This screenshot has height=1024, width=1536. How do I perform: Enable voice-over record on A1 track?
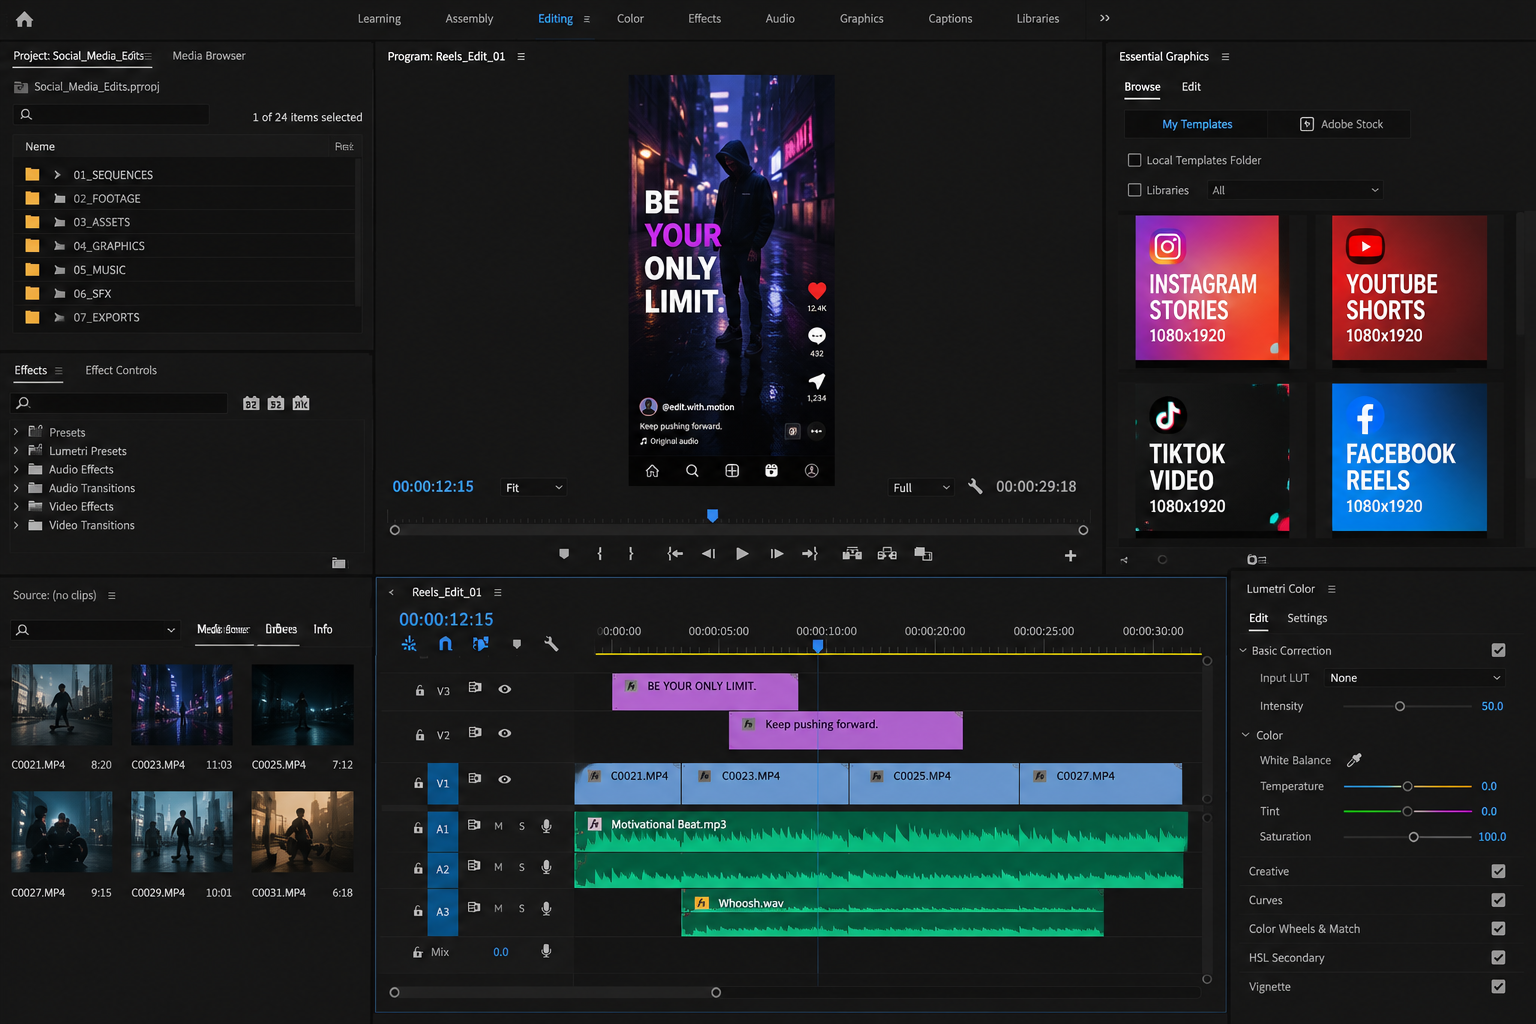point(546,826)
